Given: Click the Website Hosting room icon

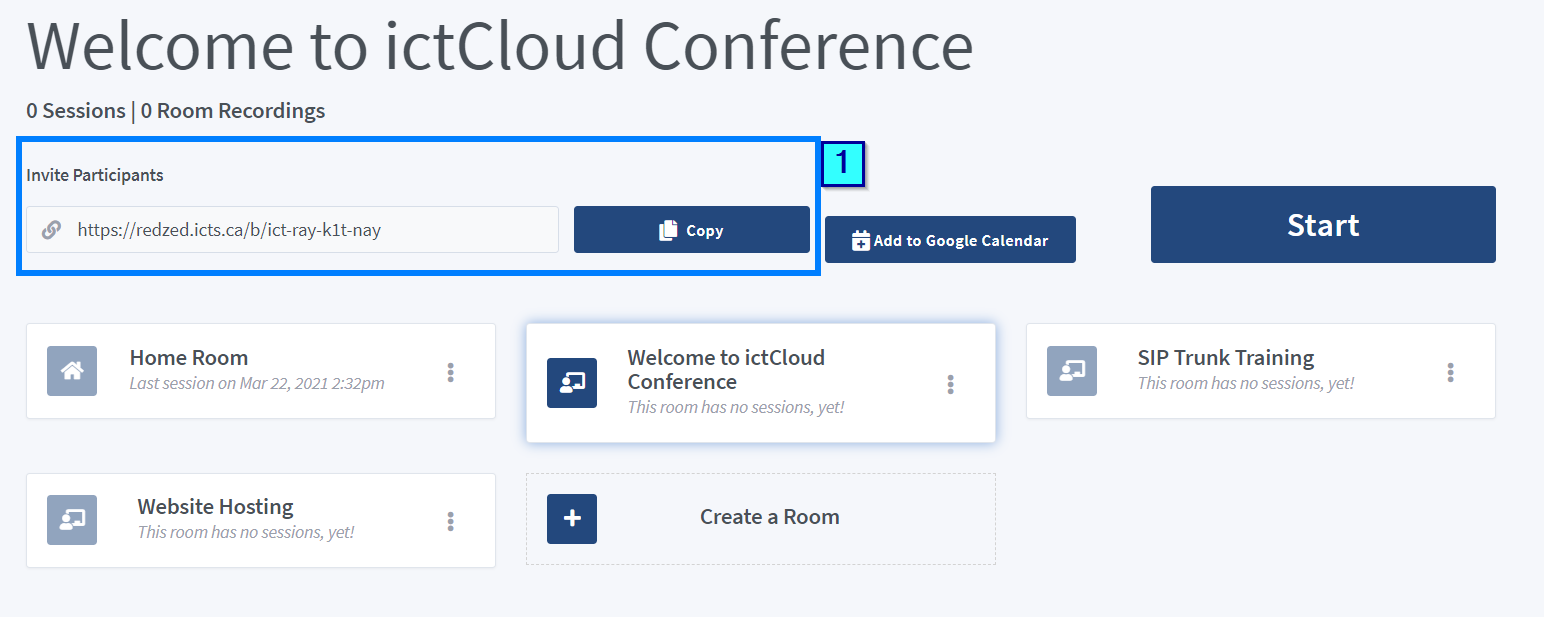Looking at the screenshot, I should pyautogui.click(x=72, y=520).
